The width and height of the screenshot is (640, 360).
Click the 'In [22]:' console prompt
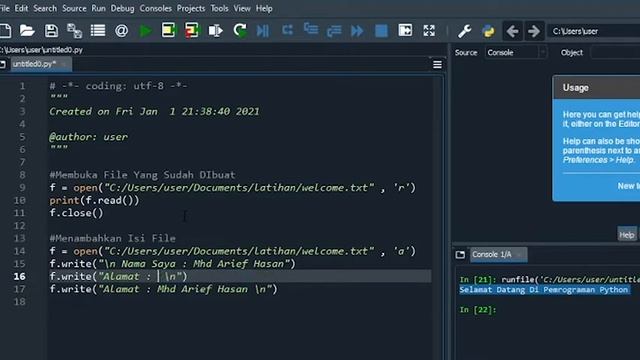point(478,310)
